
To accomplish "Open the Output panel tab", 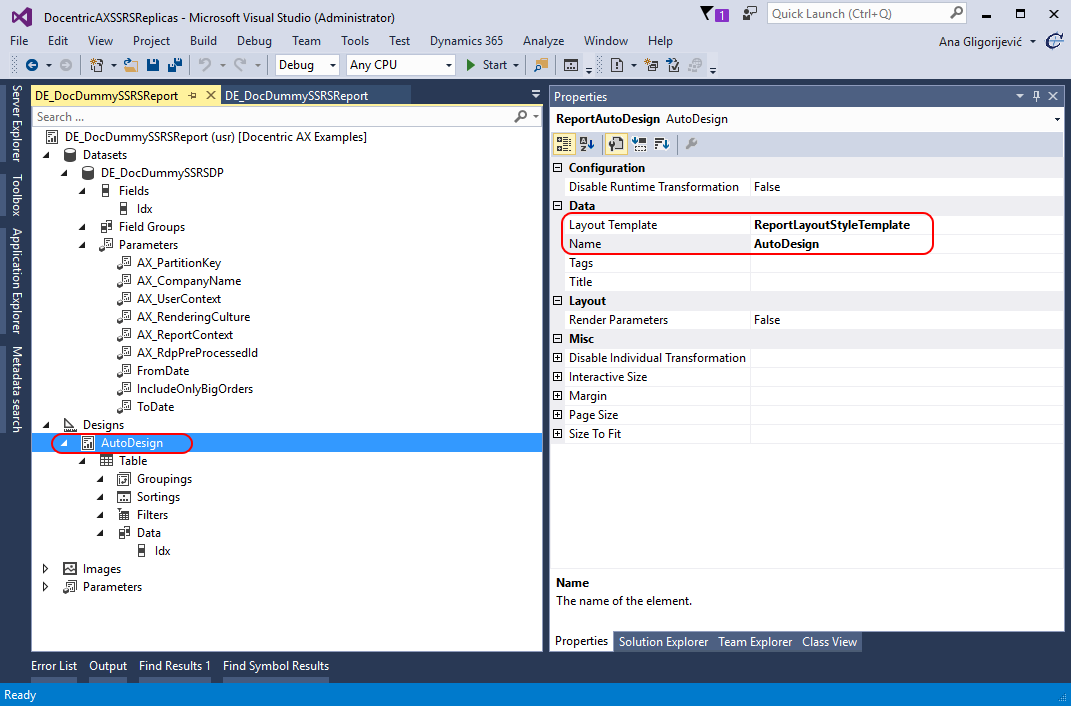I will pos(108,666).
